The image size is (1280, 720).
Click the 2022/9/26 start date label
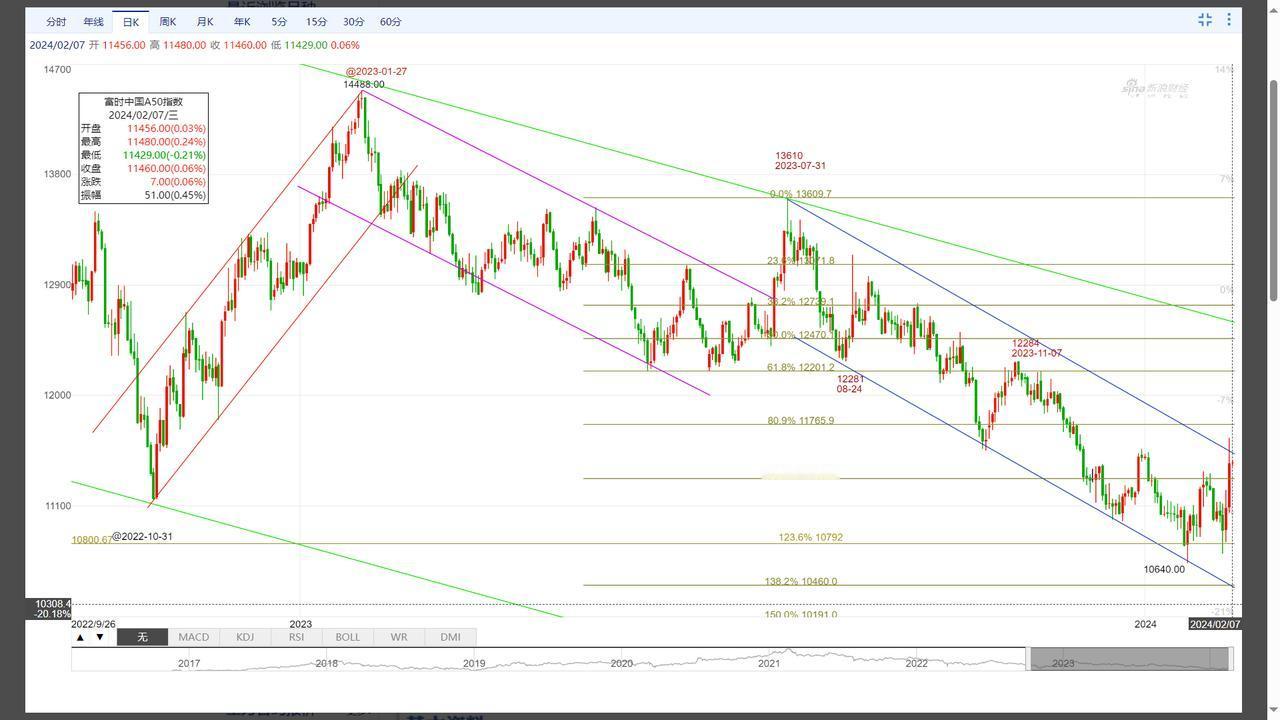point(93,624)
